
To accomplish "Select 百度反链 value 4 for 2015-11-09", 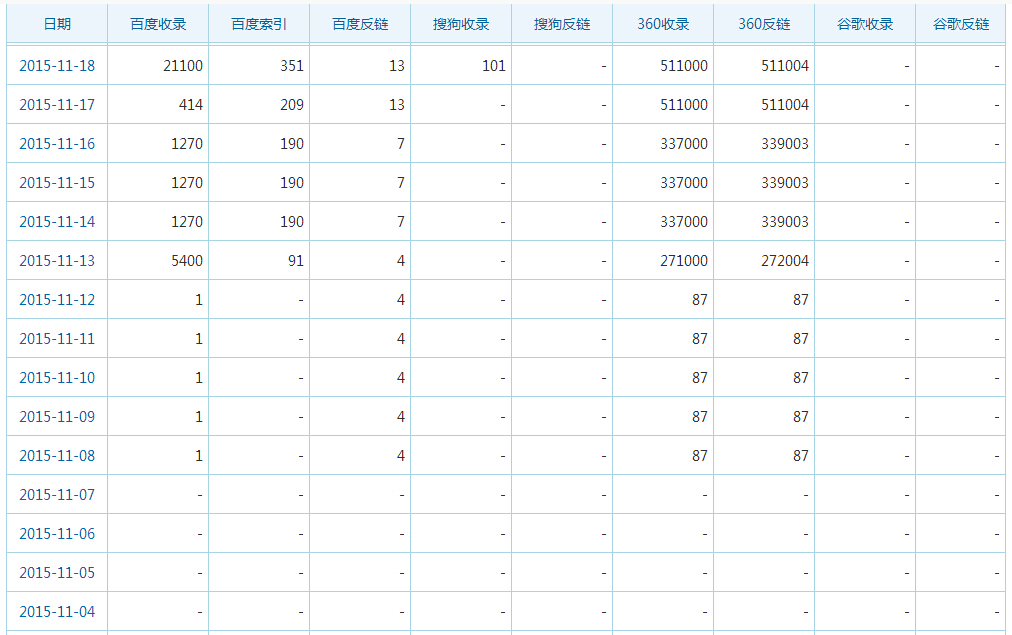I will 401,417.
